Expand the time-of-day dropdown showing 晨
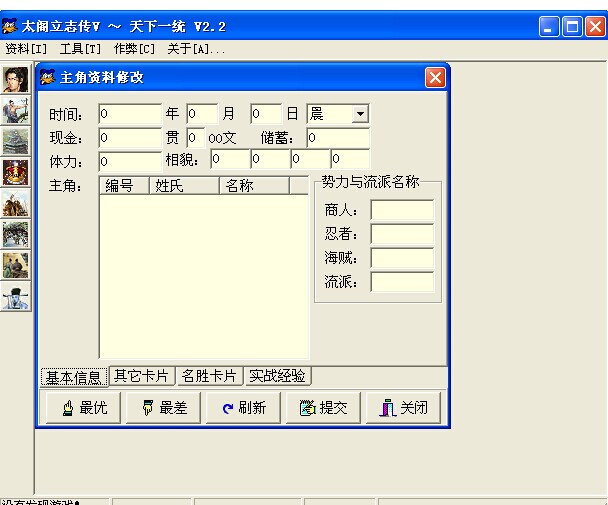608x505 pixels. click(359, 114)
